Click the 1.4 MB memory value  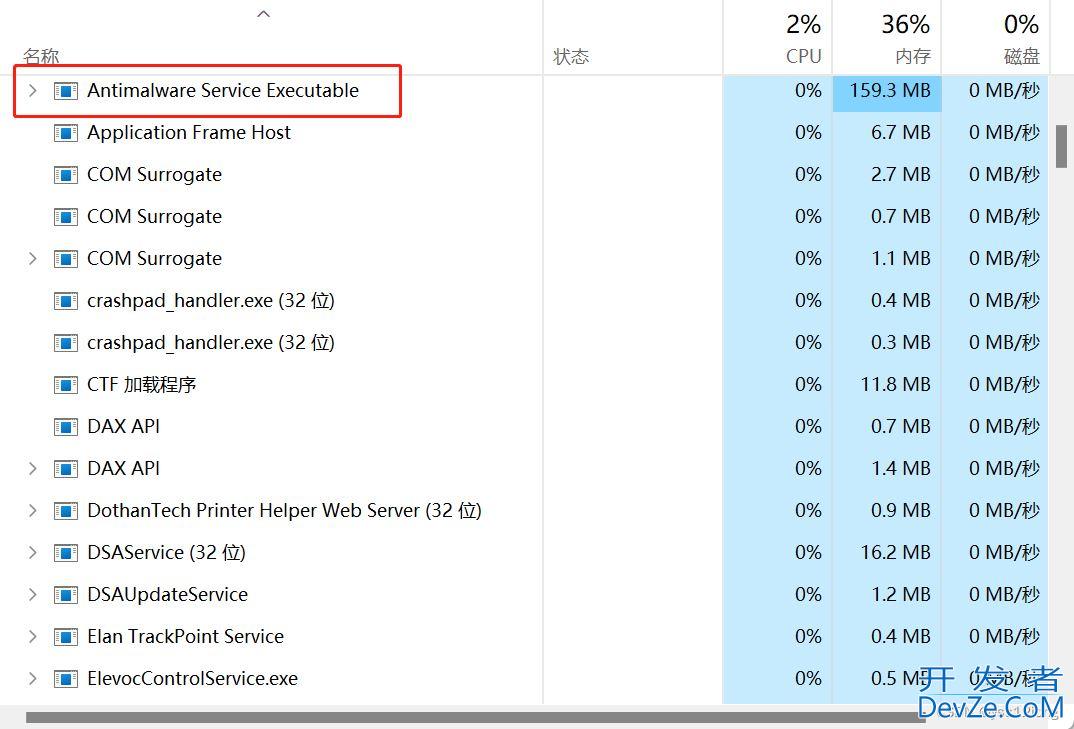click(900, 468)
